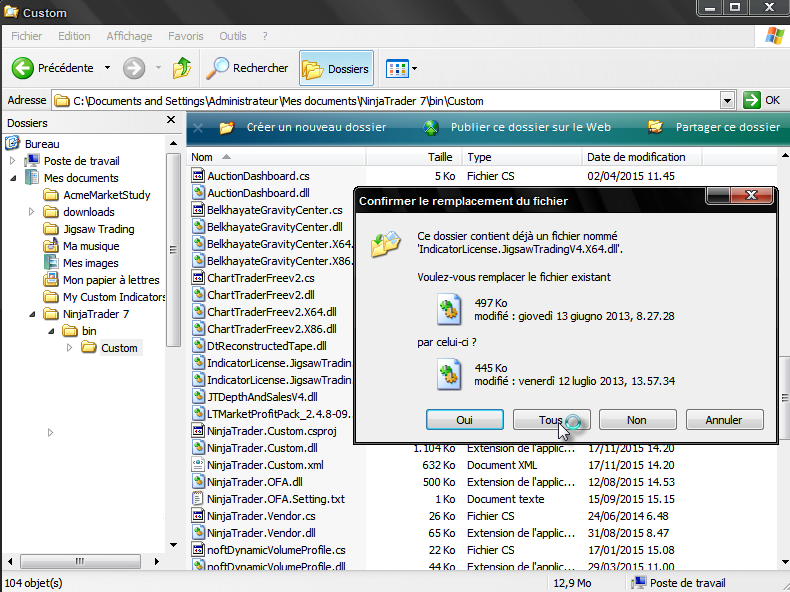
Task: Expand the downloads folder node
Action: pos(32,212)
